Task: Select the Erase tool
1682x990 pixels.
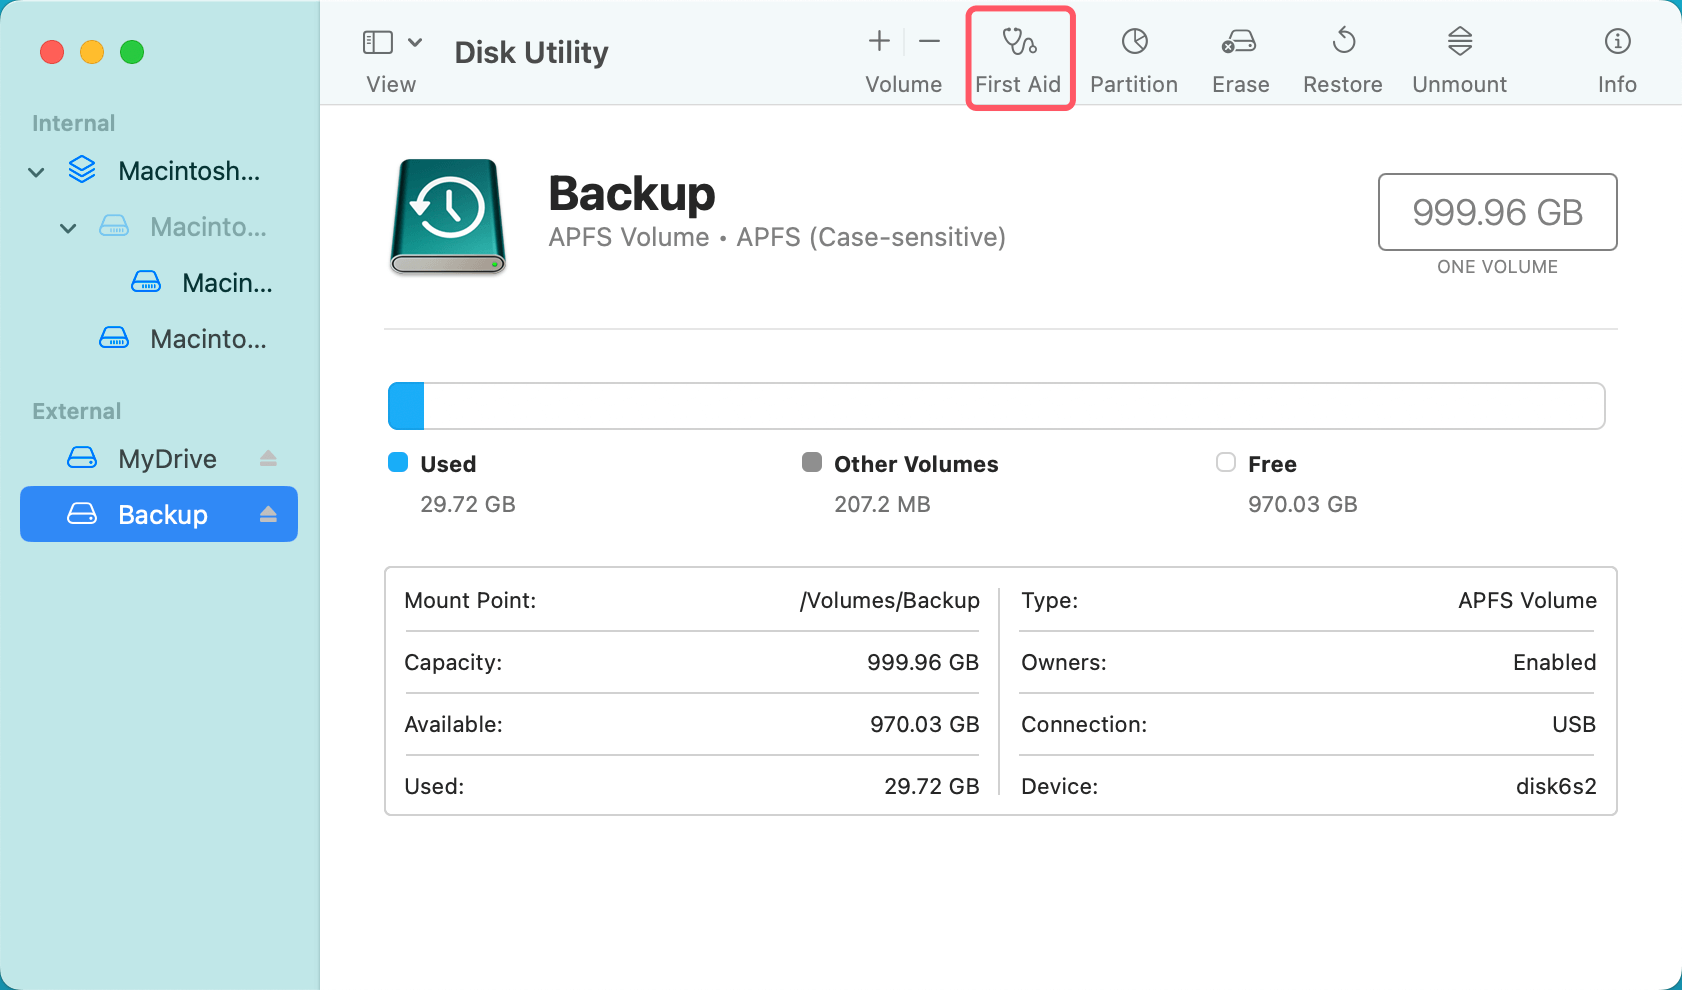Action: (x=1239, y=57)
